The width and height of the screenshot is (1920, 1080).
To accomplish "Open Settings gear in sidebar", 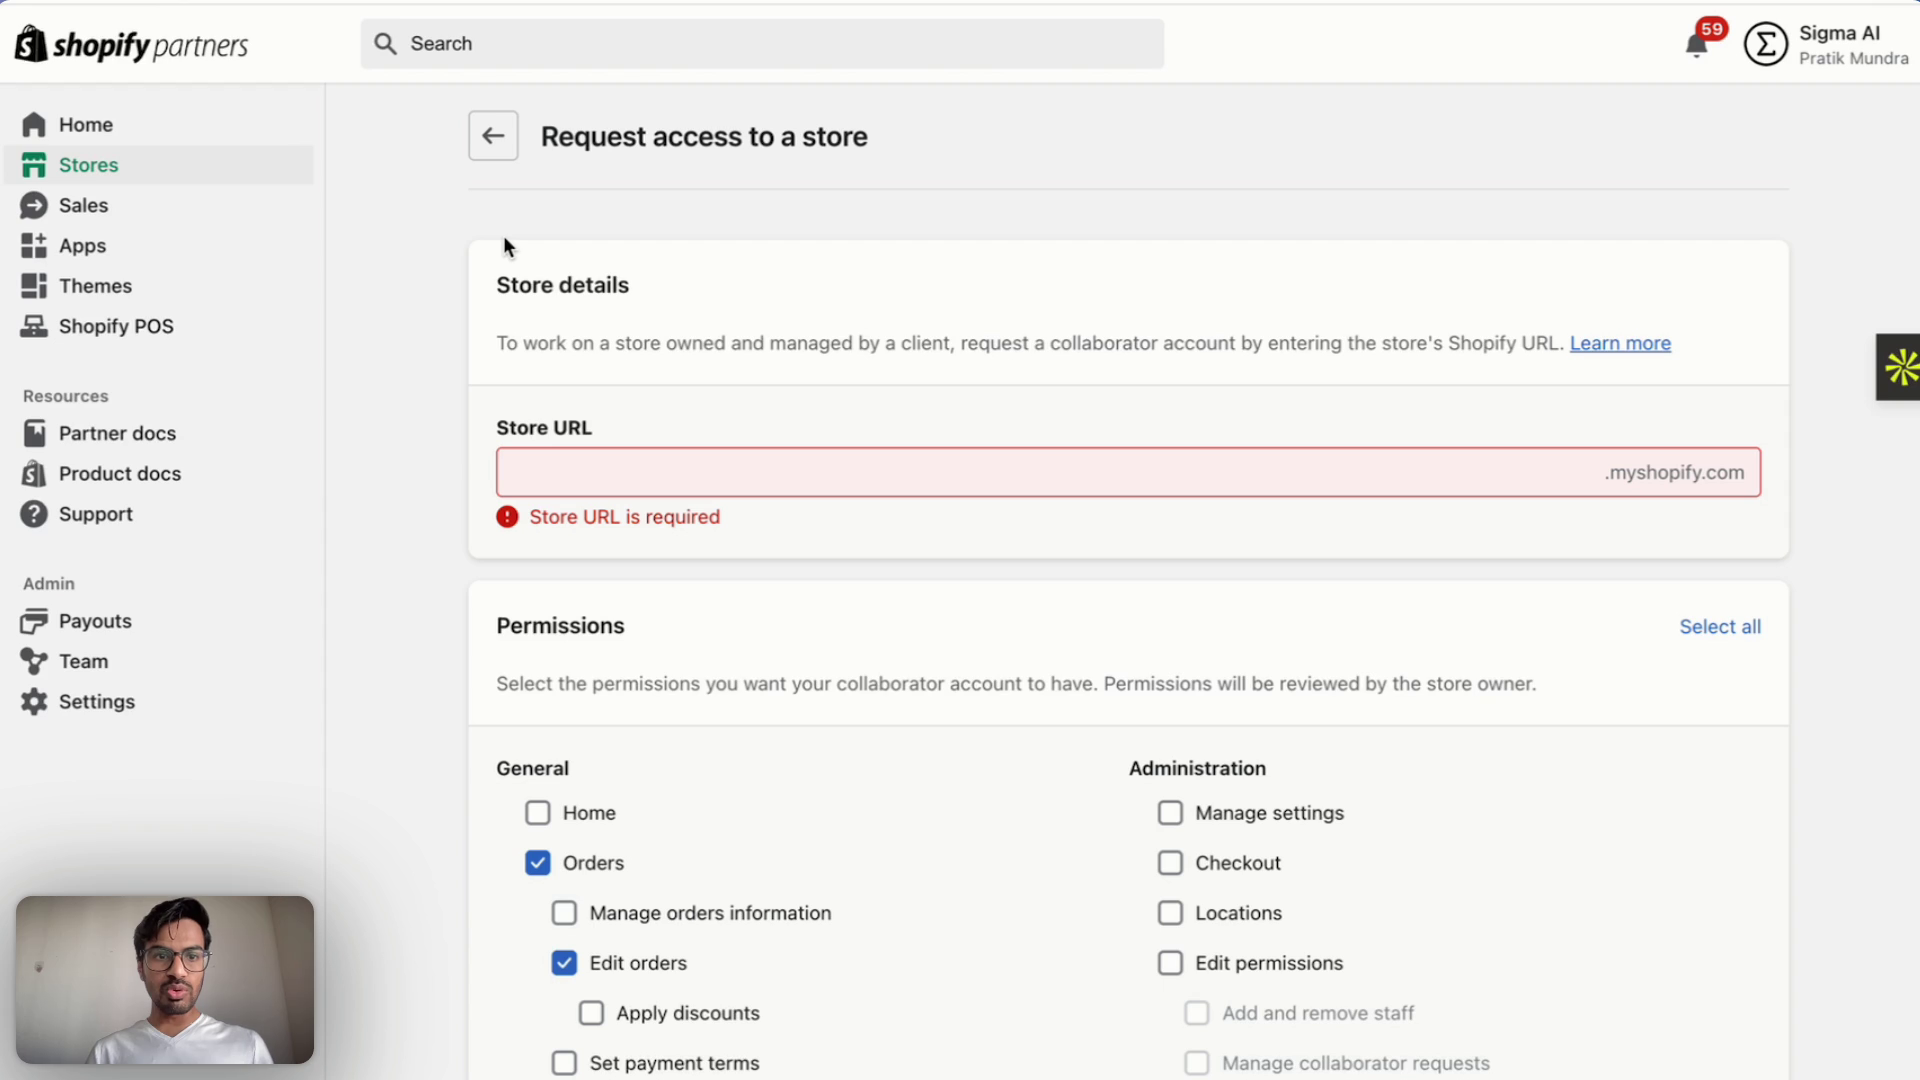I will [34, 702].
